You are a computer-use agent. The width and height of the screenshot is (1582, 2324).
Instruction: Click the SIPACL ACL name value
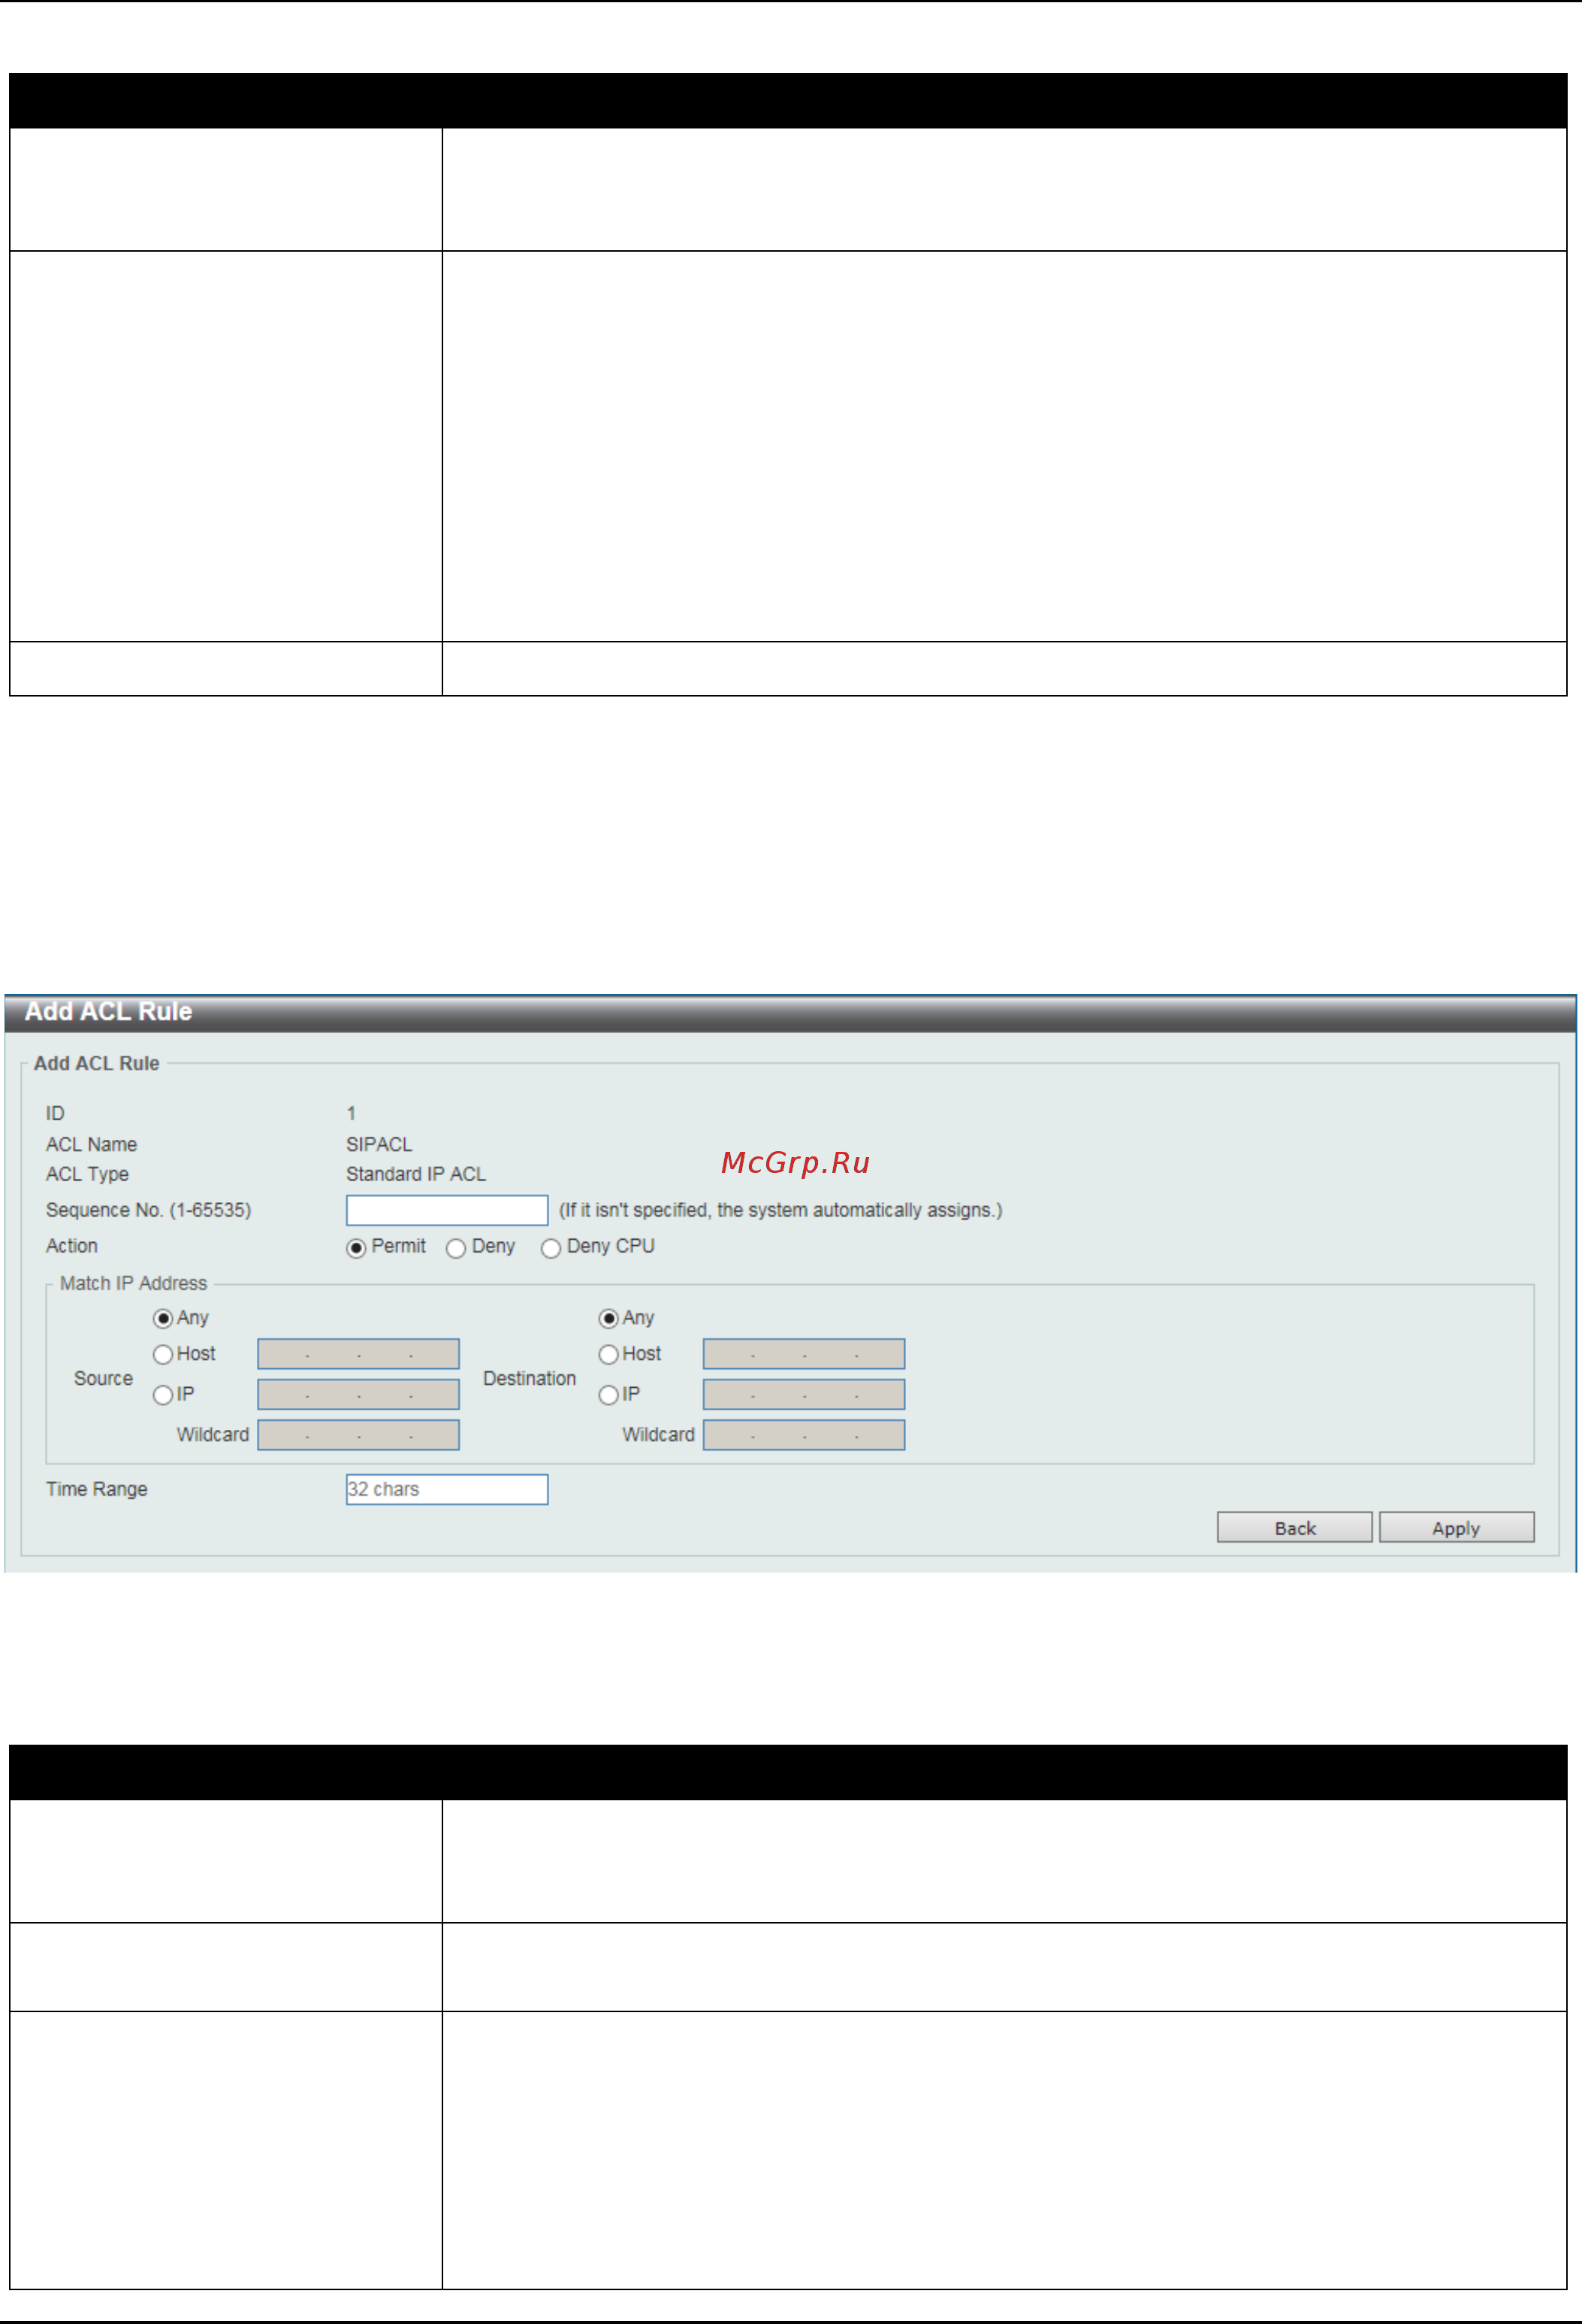point(379,1144)
